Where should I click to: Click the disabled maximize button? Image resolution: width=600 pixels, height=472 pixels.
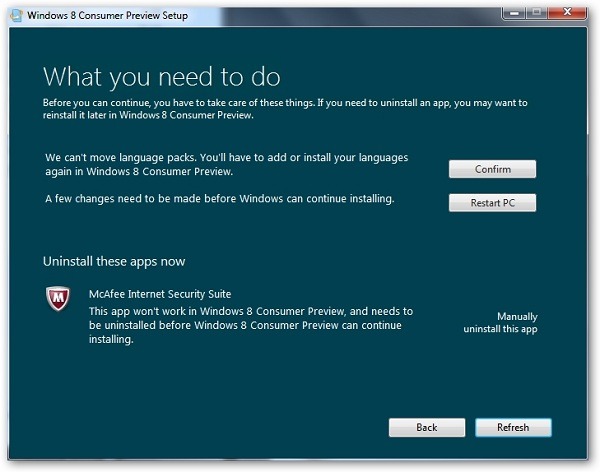pyautogui.click(x=537, y=13)
